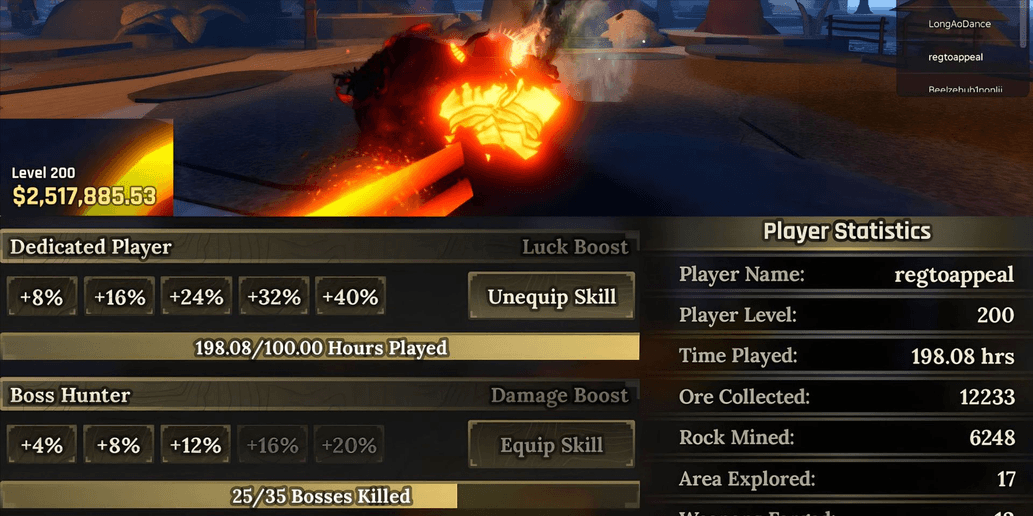Click the Hours Played progress bar
The height and width of the screenshot is (516, 1033).
click(x=320, y=347)
